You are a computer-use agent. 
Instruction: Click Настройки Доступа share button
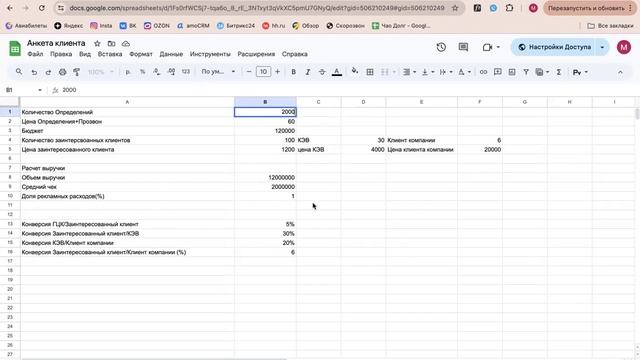pyautogui.click(x=553, y=47)
